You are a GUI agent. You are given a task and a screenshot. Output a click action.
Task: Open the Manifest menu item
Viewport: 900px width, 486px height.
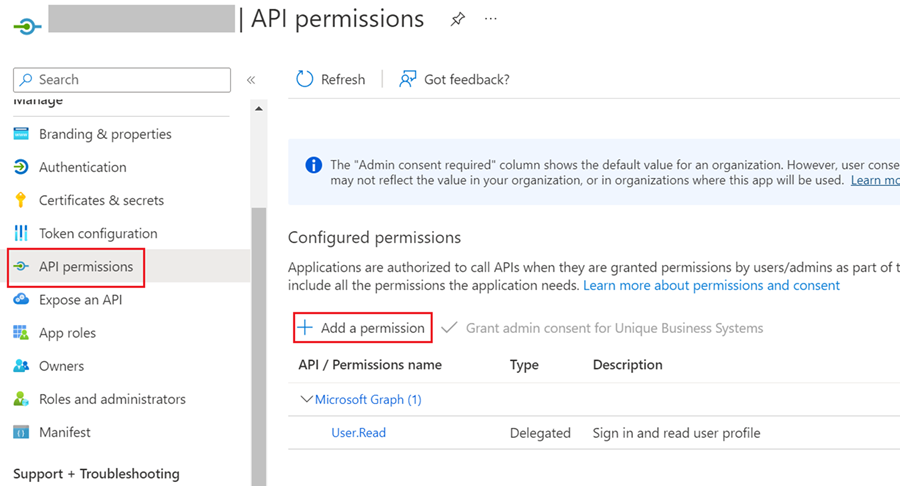[x=64, y=432]
